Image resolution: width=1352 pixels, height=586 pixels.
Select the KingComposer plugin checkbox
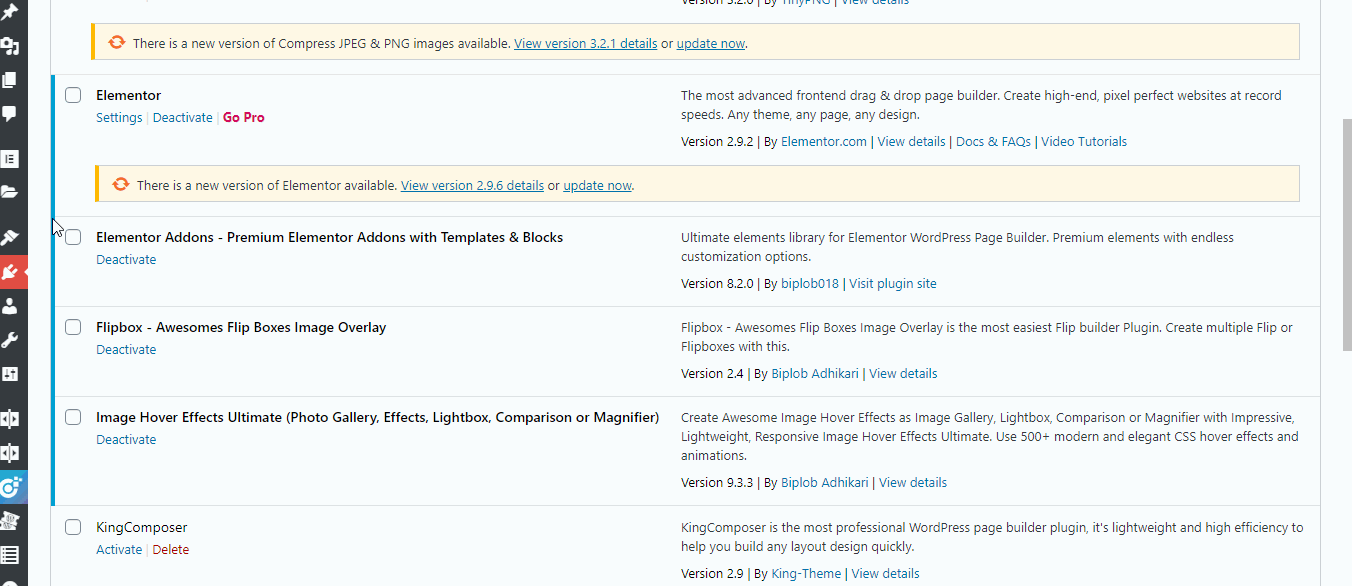73,527
